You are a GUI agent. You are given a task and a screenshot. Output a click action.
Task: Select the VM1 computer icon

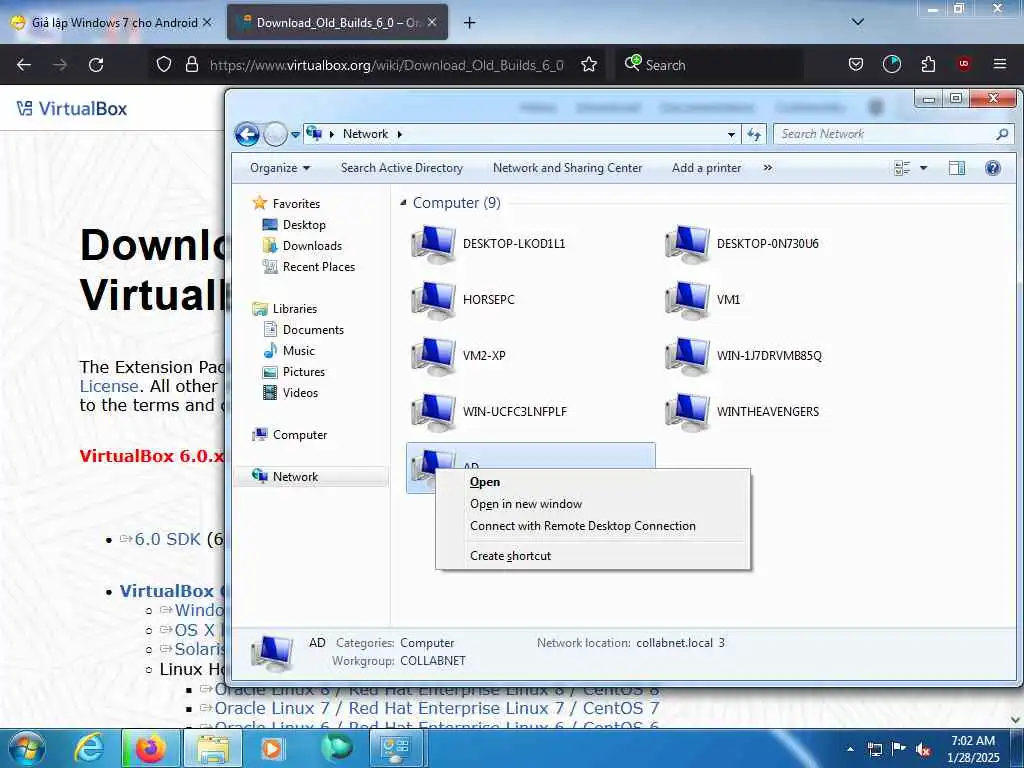[x=687, y=300]
